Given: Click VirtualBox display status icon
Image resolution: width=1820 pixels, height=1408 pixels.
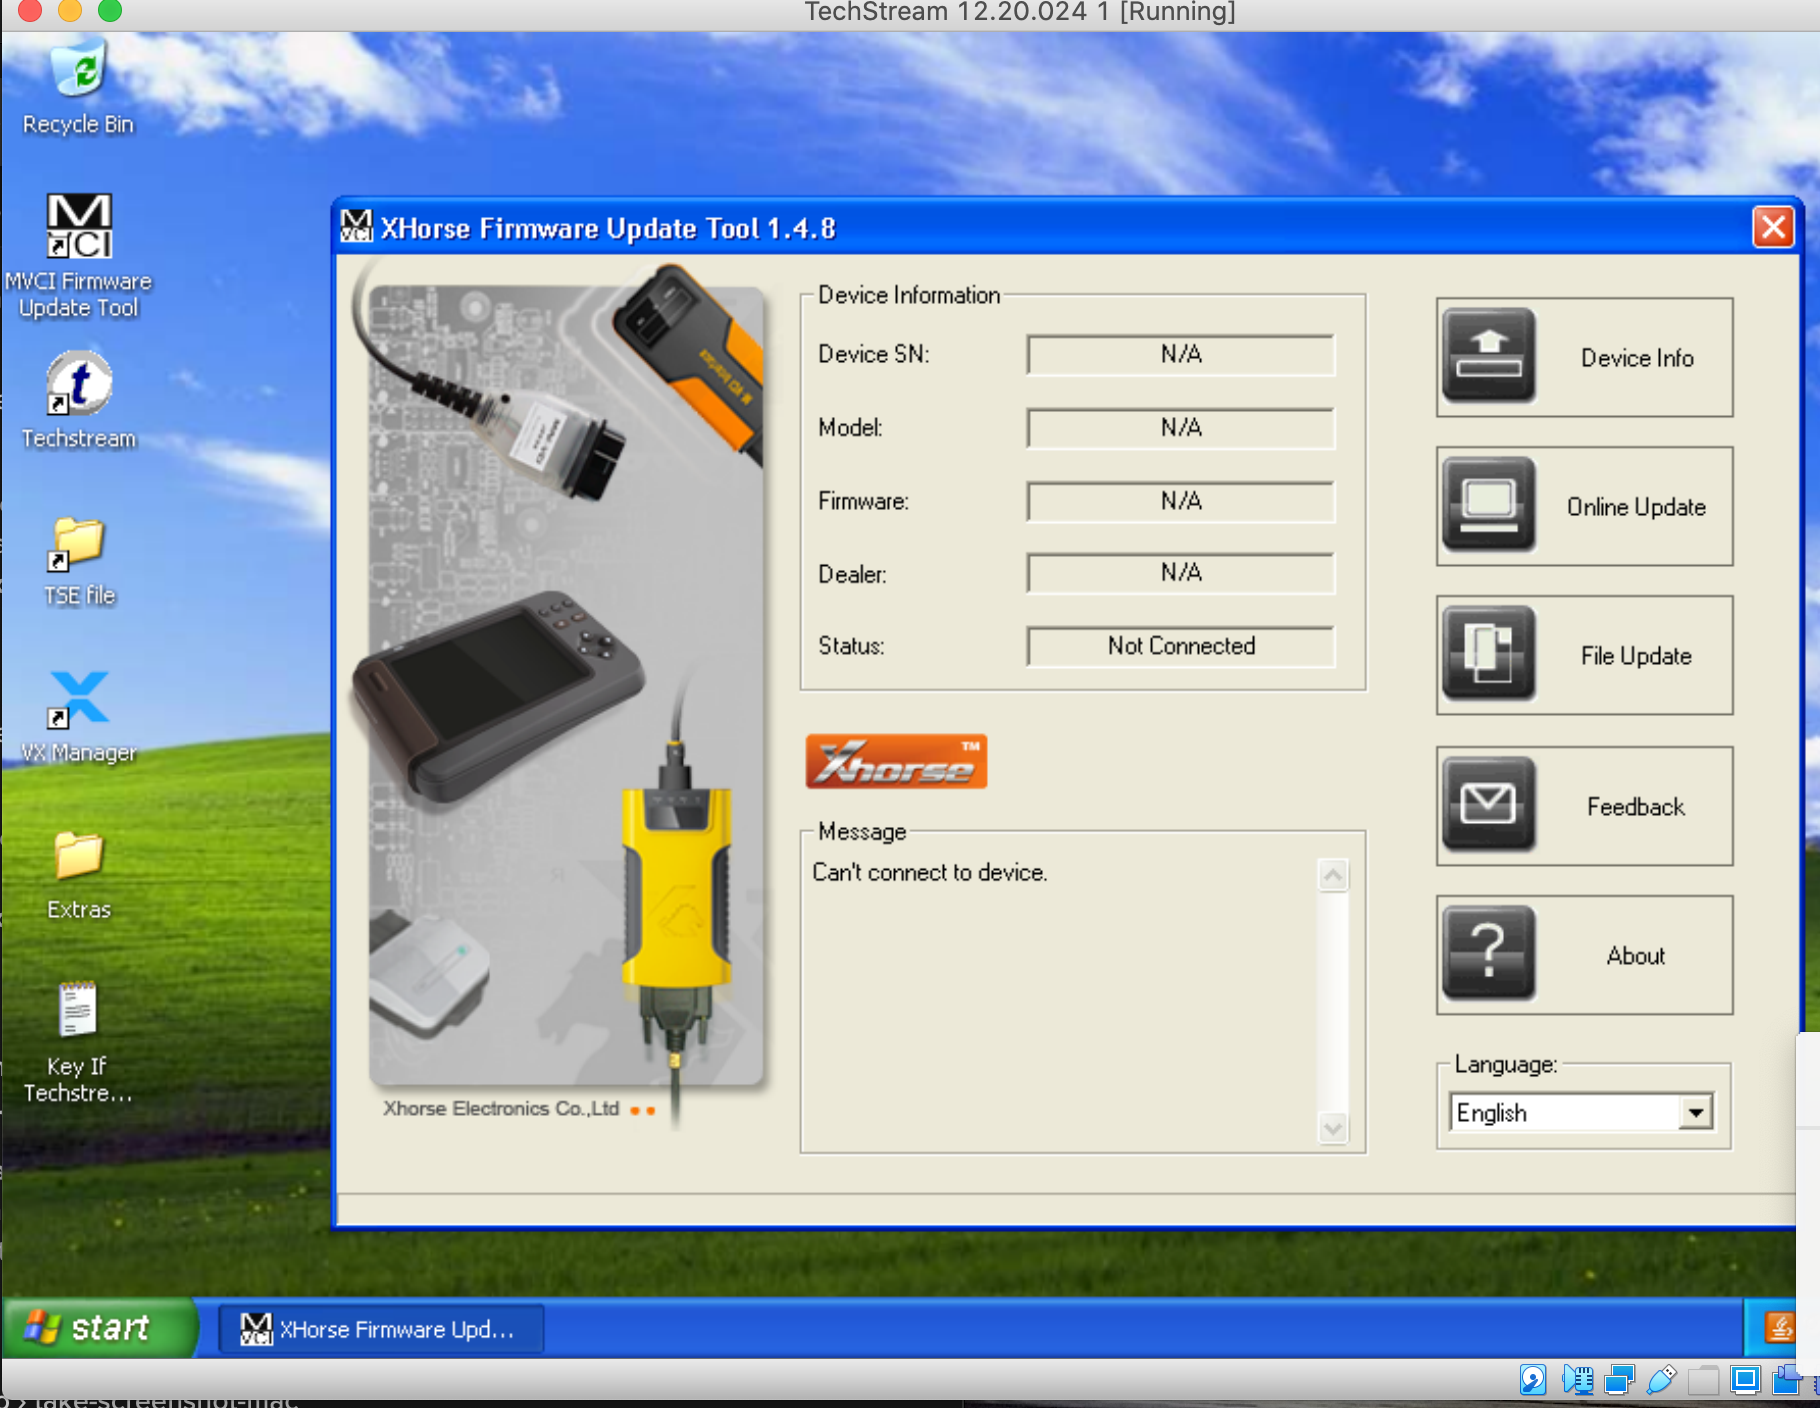Looking at the screenshot, I should tap(1745, 1380).
